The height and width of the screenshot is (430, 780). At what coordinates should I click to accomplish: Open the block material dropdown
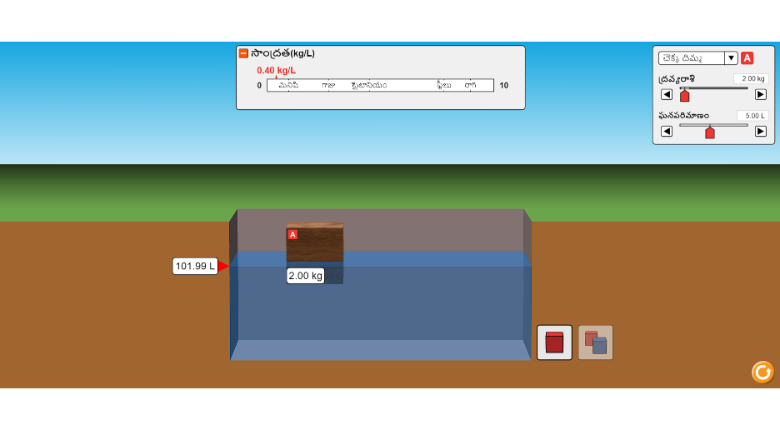pyautogui.click(x=691, y=58)
